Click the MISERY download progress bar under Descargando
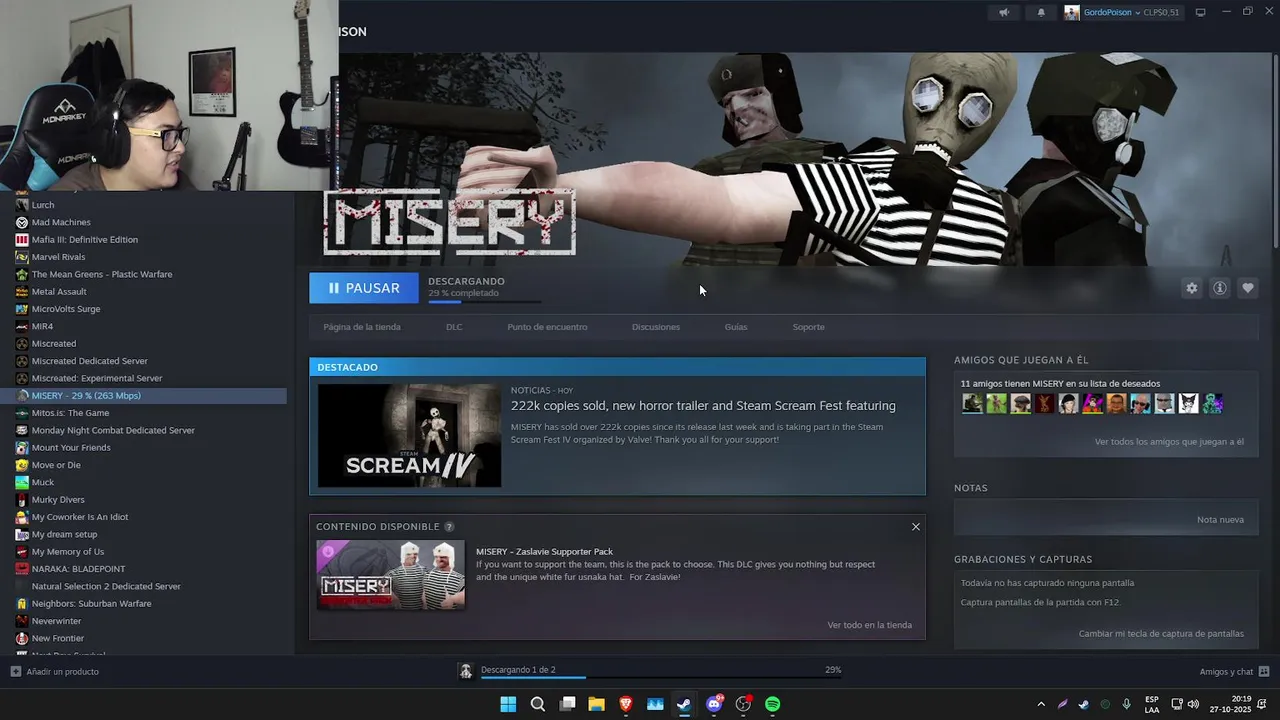Screen dimensions: 1280x720 tap(485, 301)
